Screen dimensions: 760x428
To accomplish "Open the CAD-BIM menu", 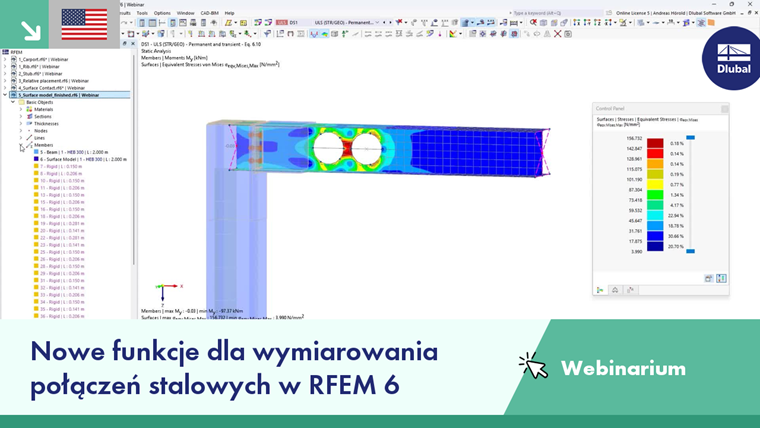I will [209, 13].
